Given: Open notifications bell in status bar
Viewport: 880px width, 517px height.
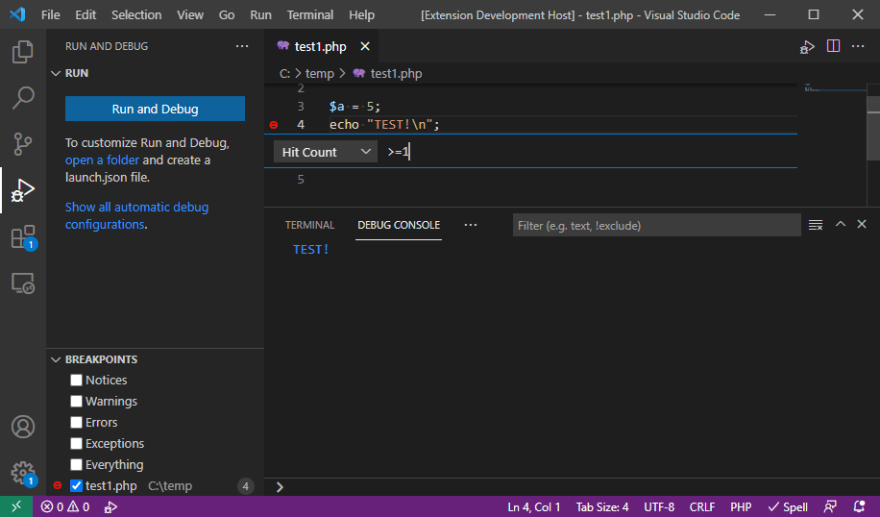Looking at the screenshot, I should tap(859, 507).
